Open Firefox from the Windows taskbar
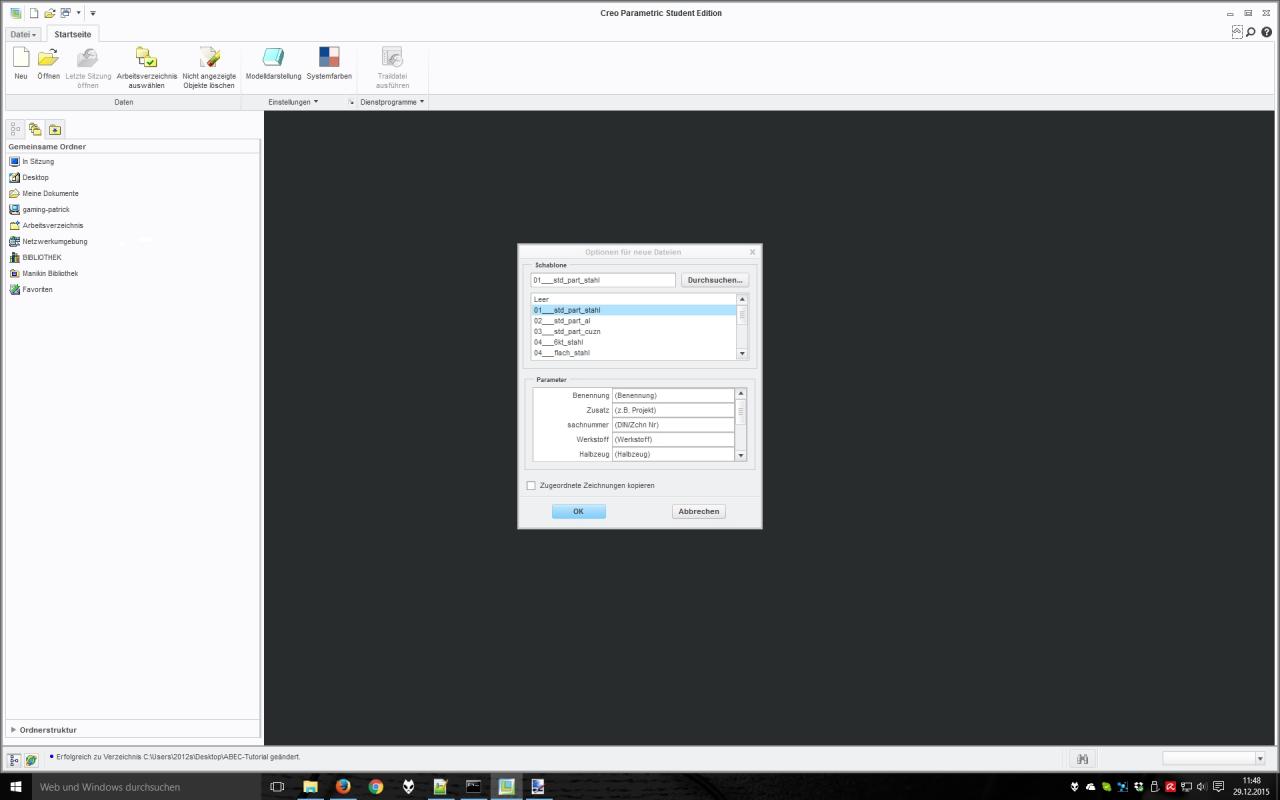Image resolution: width=1280 pixels, height=800 pixels. [x=343, y=787]
